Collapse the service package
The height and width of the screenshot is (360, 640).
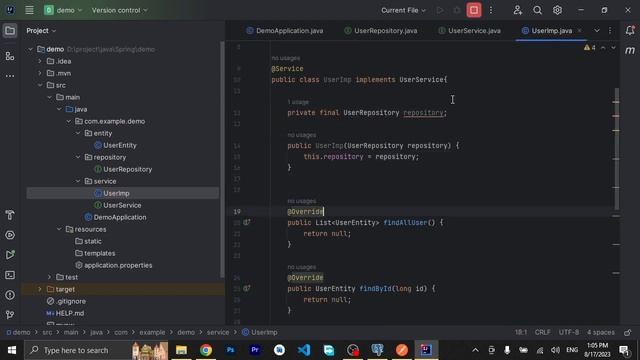pyautogui.click(x=78, y=181)
